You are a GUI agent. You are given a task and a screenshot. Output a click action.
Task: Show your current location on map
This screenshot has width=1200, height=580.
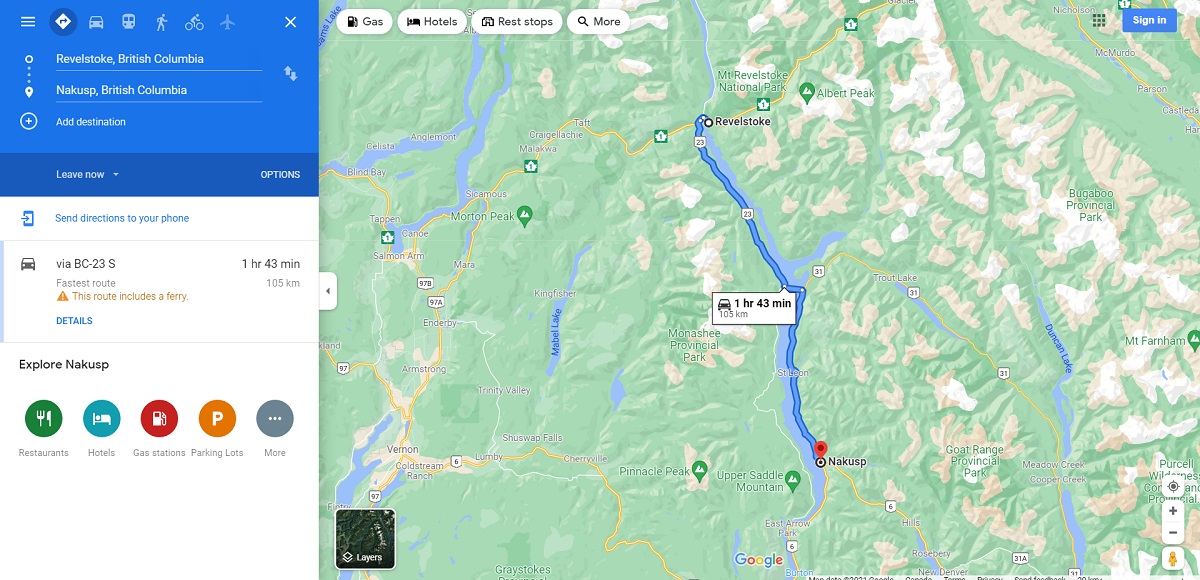(1173, 487)
